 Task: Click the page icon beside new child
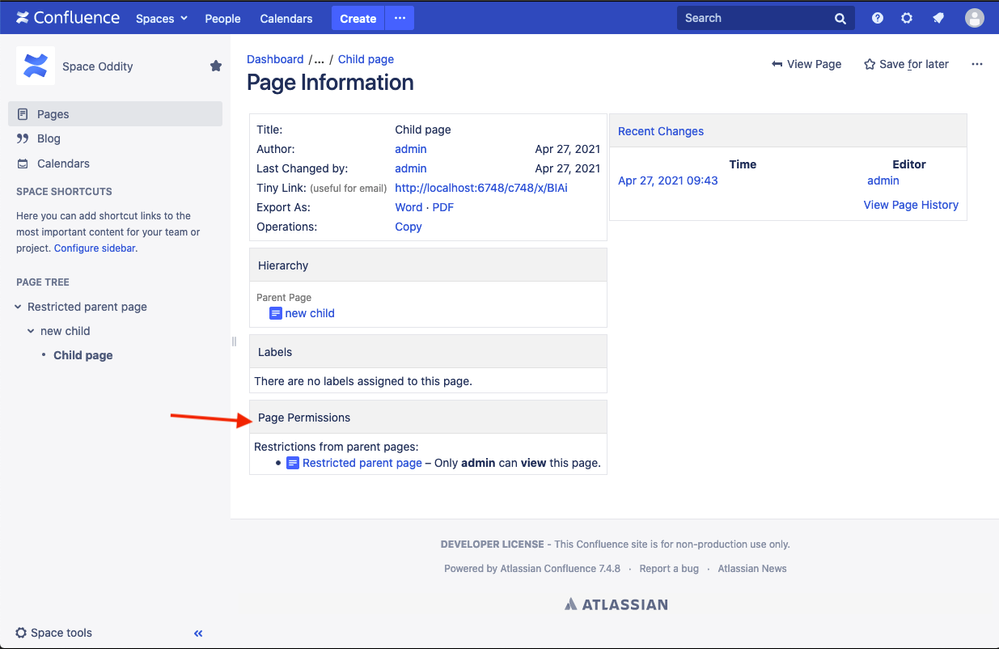(x=275, y=313)
